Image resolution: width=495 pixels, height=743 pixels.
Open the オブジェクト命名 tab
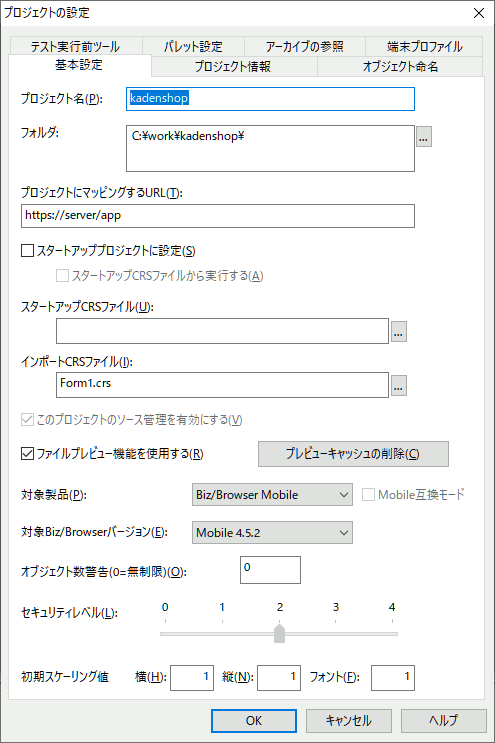pyautogui.click(x=400, y=66)
